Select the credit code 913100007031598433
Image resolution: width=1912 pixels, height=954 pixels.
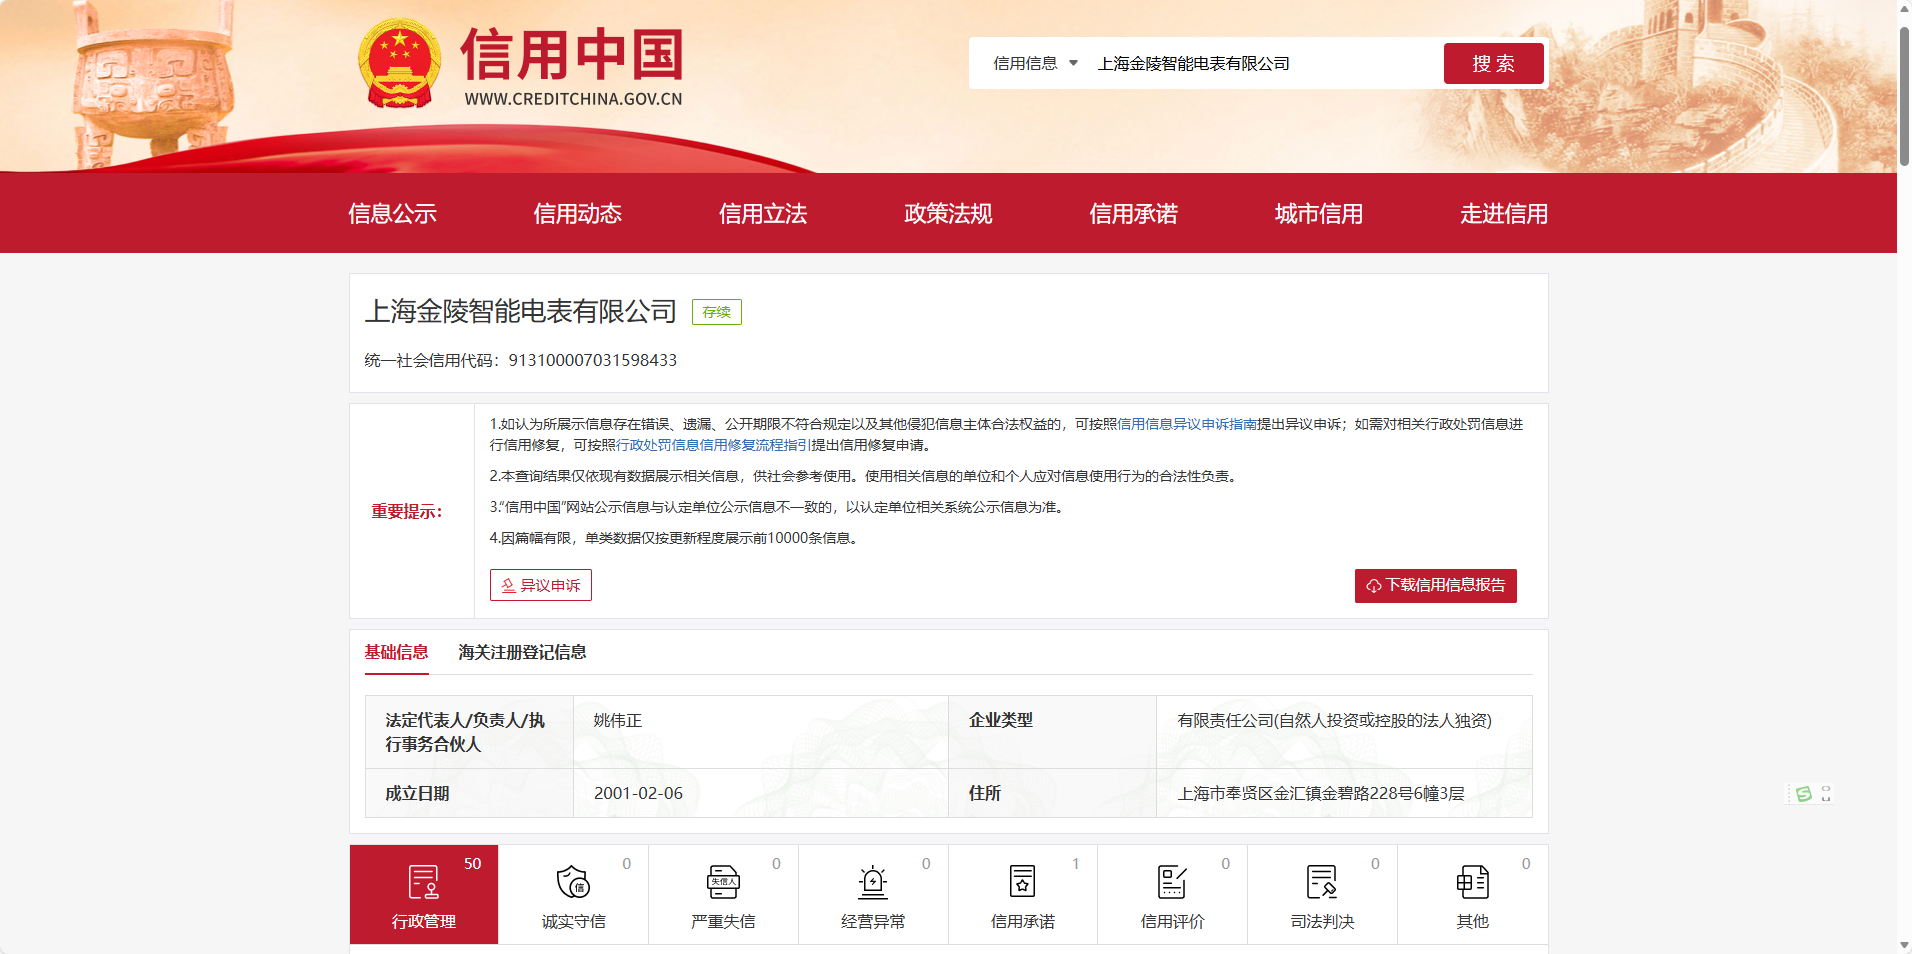593,360
